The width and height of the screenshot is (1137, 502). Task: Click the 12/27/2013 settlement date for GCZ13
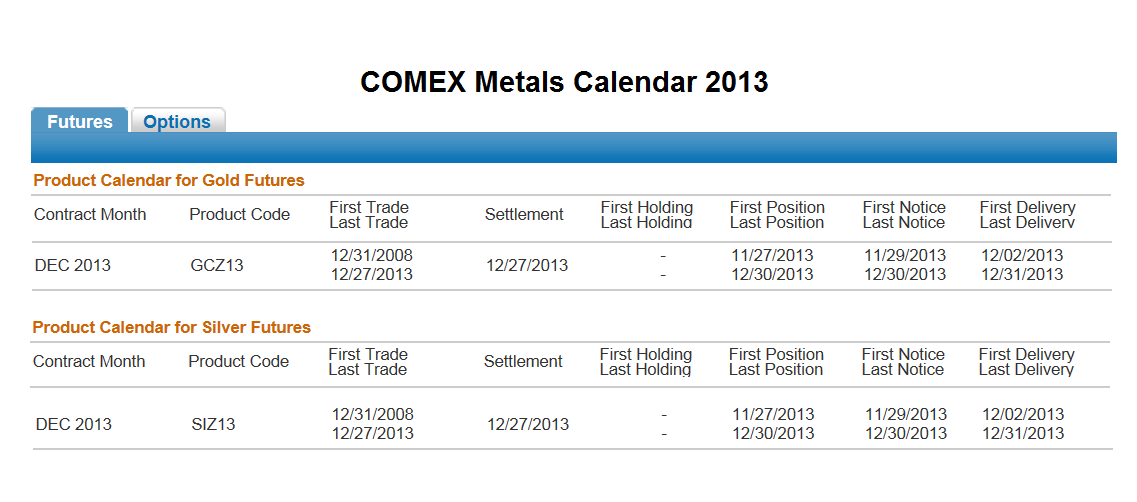pyautogui.click(x=527, y=265)
